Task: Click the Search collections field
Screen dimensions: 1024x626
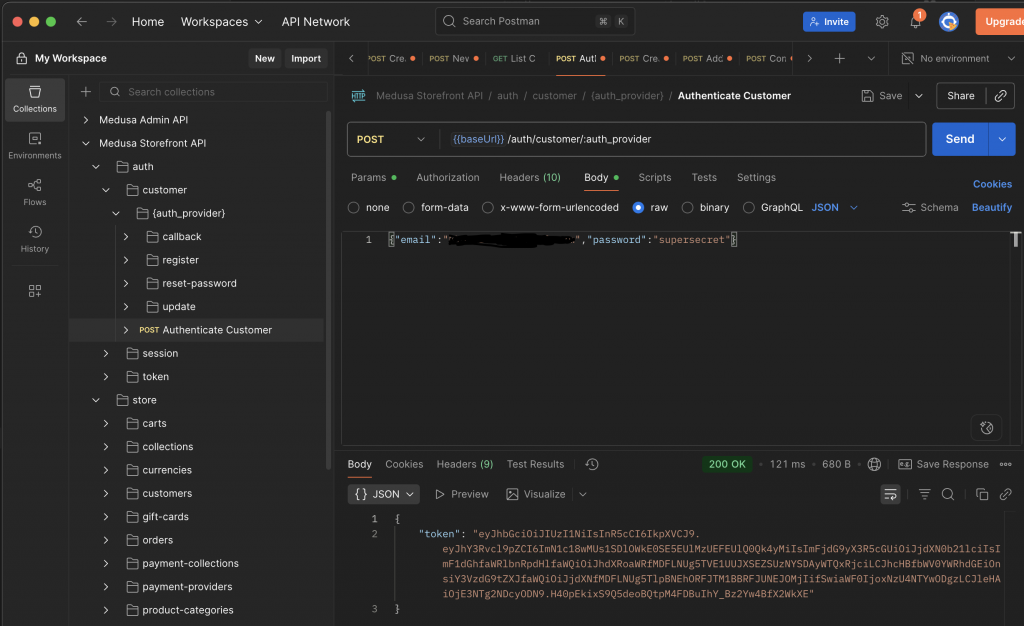Action: tap(214, 92)
